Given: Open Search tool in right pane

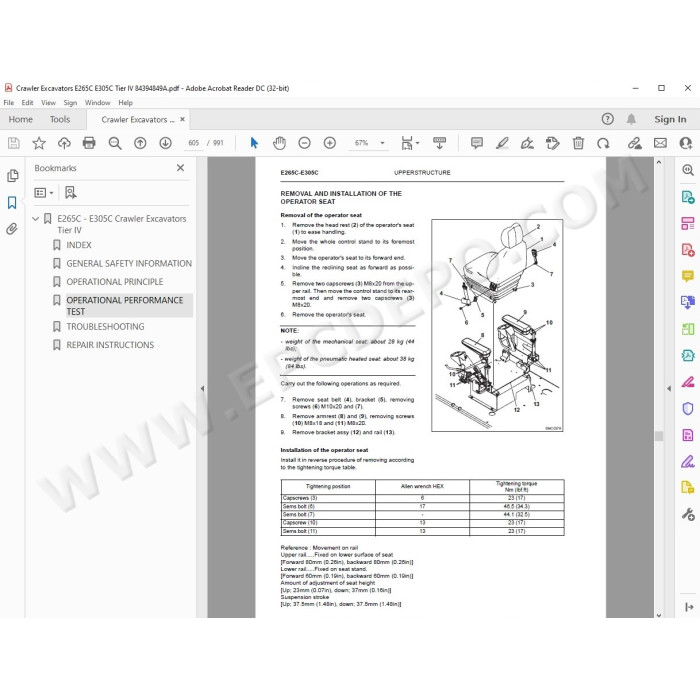Looking at the screenshot, I should click(688, 170).
